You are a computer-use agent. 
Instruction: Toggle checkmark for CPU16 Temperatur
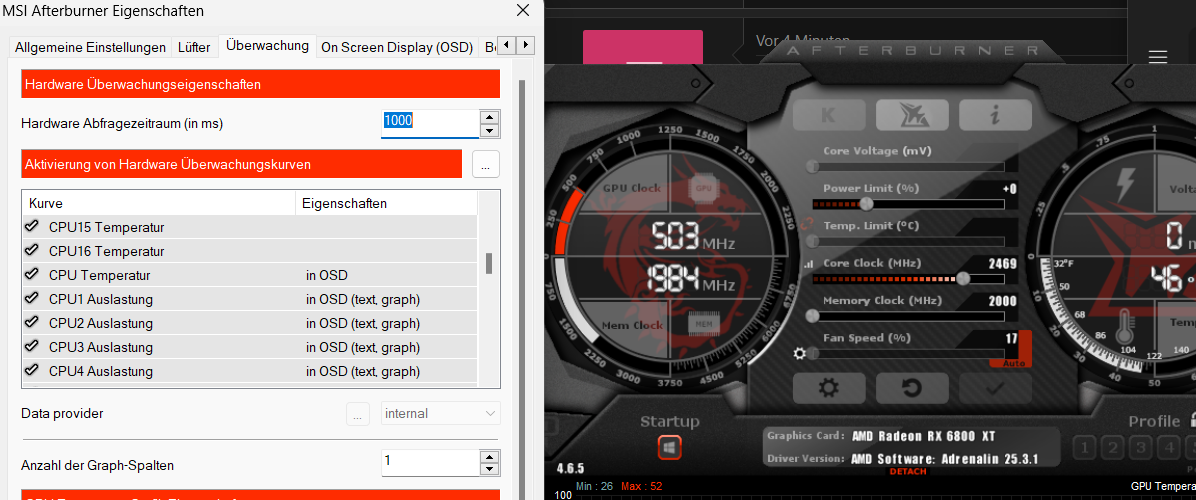[x=31, y=251]
